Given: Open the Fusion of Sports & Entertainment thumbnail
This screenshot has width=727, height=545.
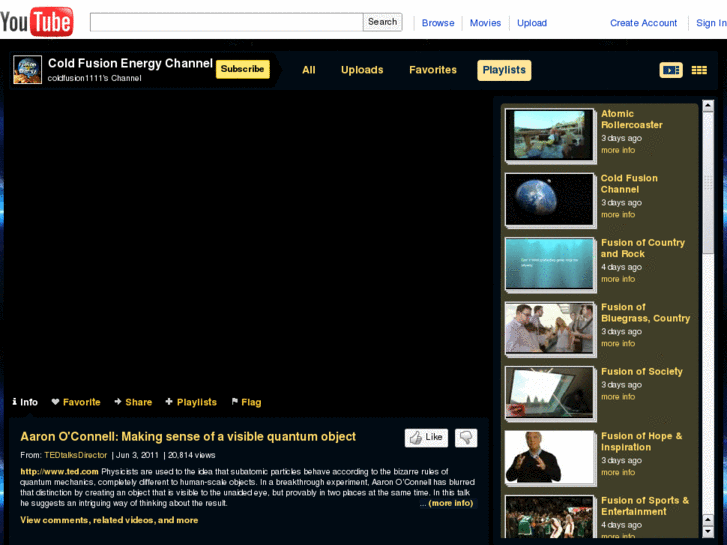Looking at the screenshot, I should point(549,516).
